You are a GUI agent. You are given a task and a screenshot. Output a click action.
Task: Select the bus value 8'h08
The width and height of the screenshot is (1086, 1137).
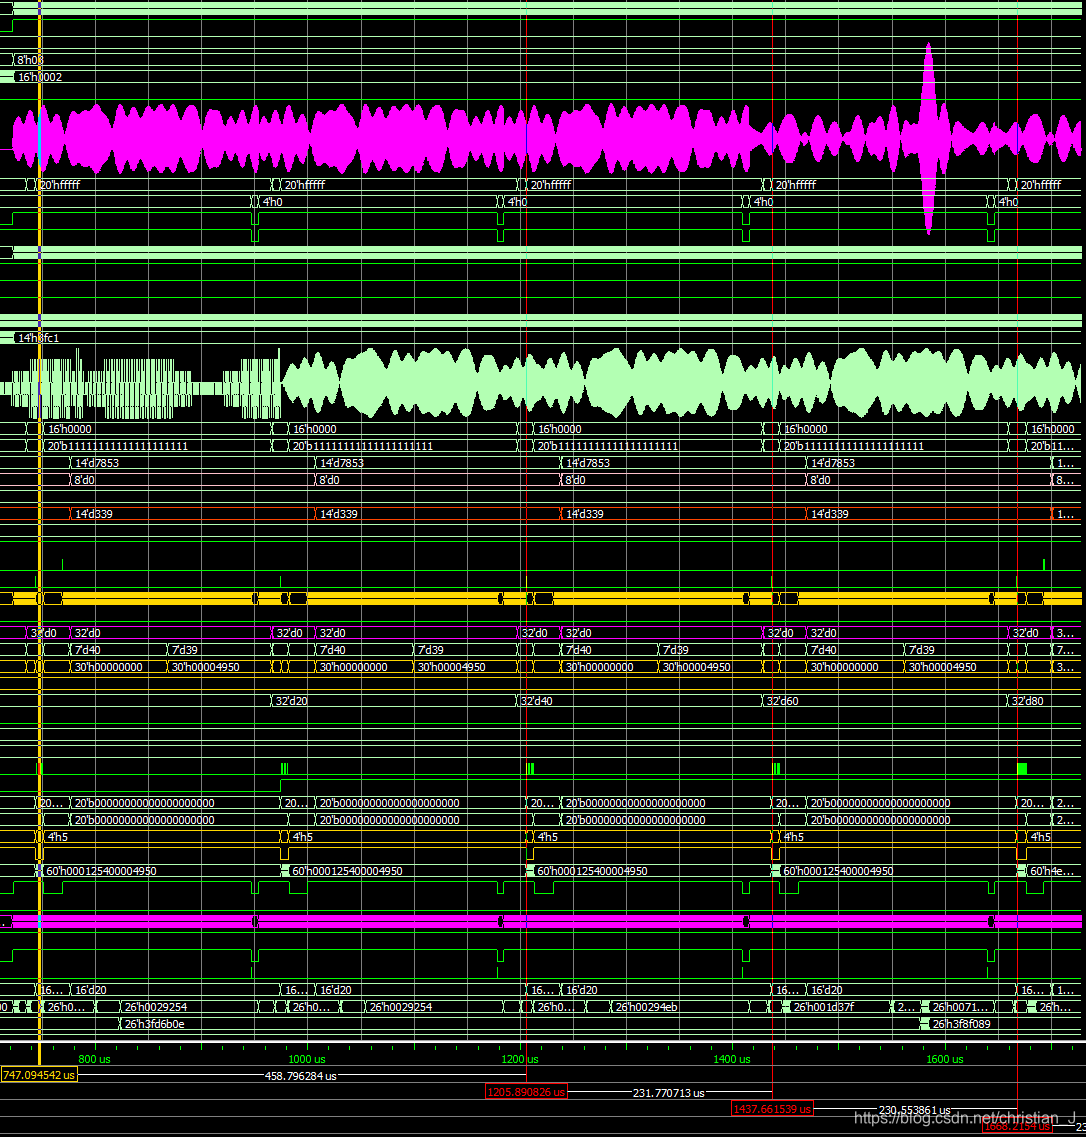(30, 60)
